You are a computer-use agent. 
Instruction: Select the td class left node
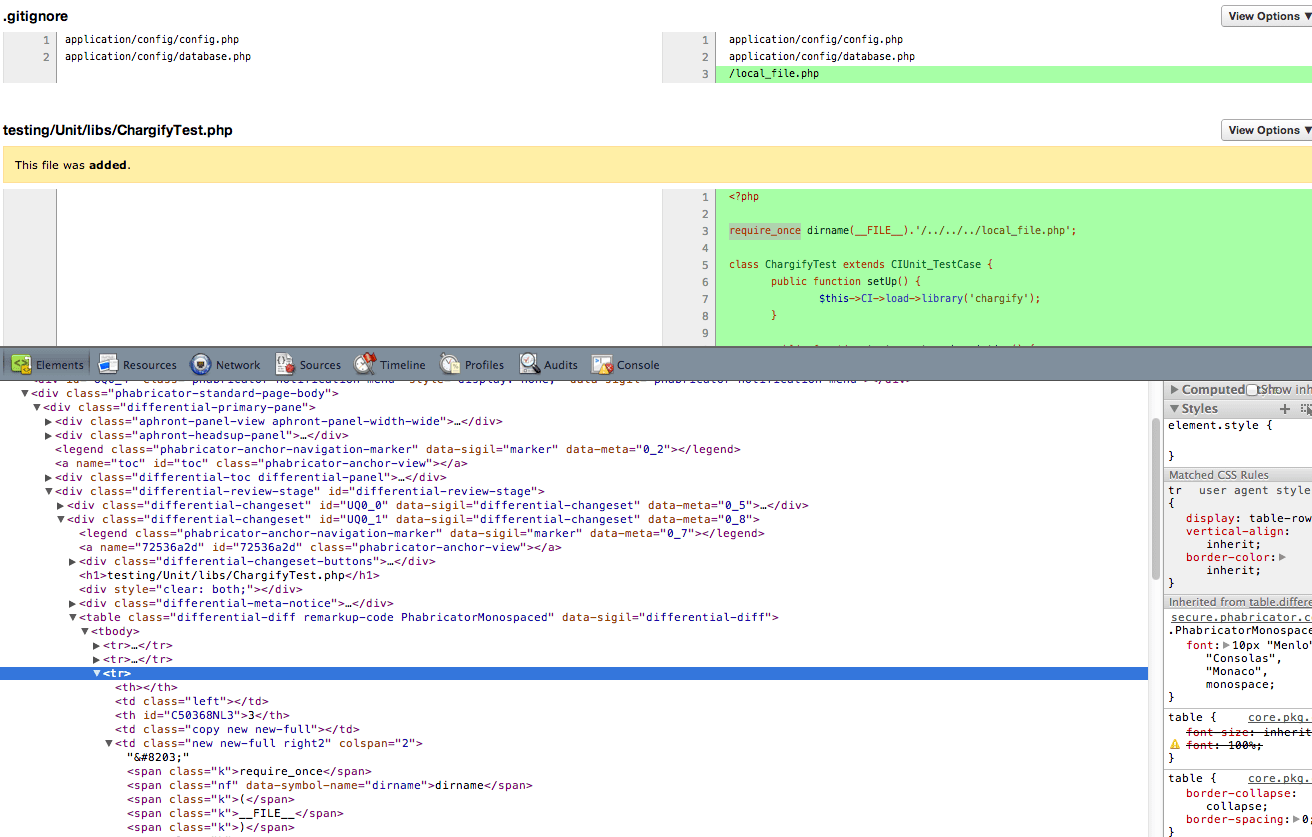[191, 702]
